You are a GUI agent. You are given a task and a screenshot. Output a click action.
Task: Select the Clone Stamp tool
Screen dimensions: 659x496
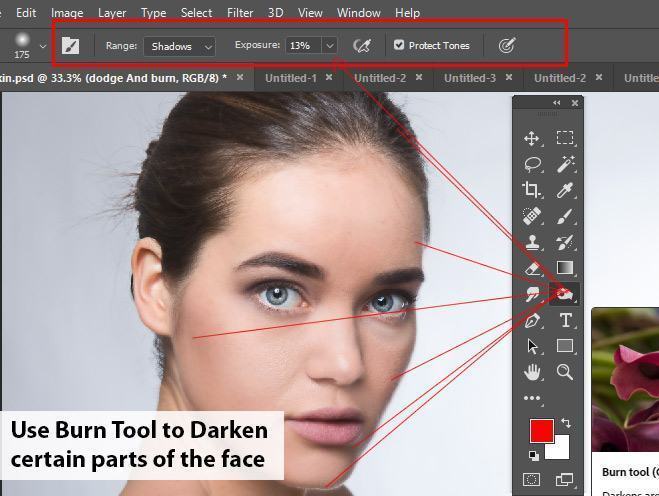tap(532, 242)
